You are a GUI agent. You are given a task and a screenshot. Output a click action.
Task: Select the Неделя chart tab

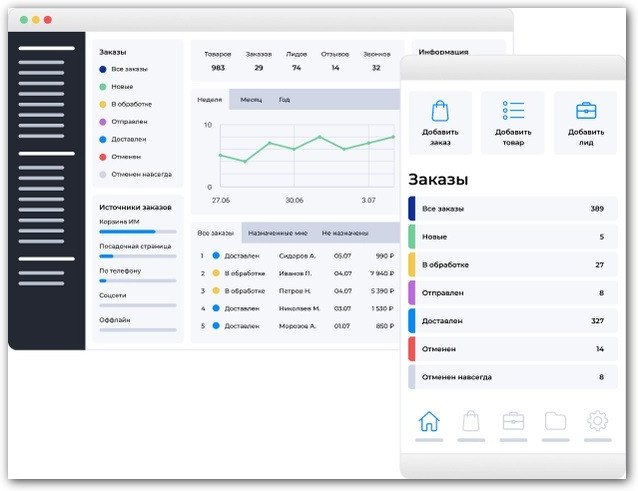tap(210, 100)
